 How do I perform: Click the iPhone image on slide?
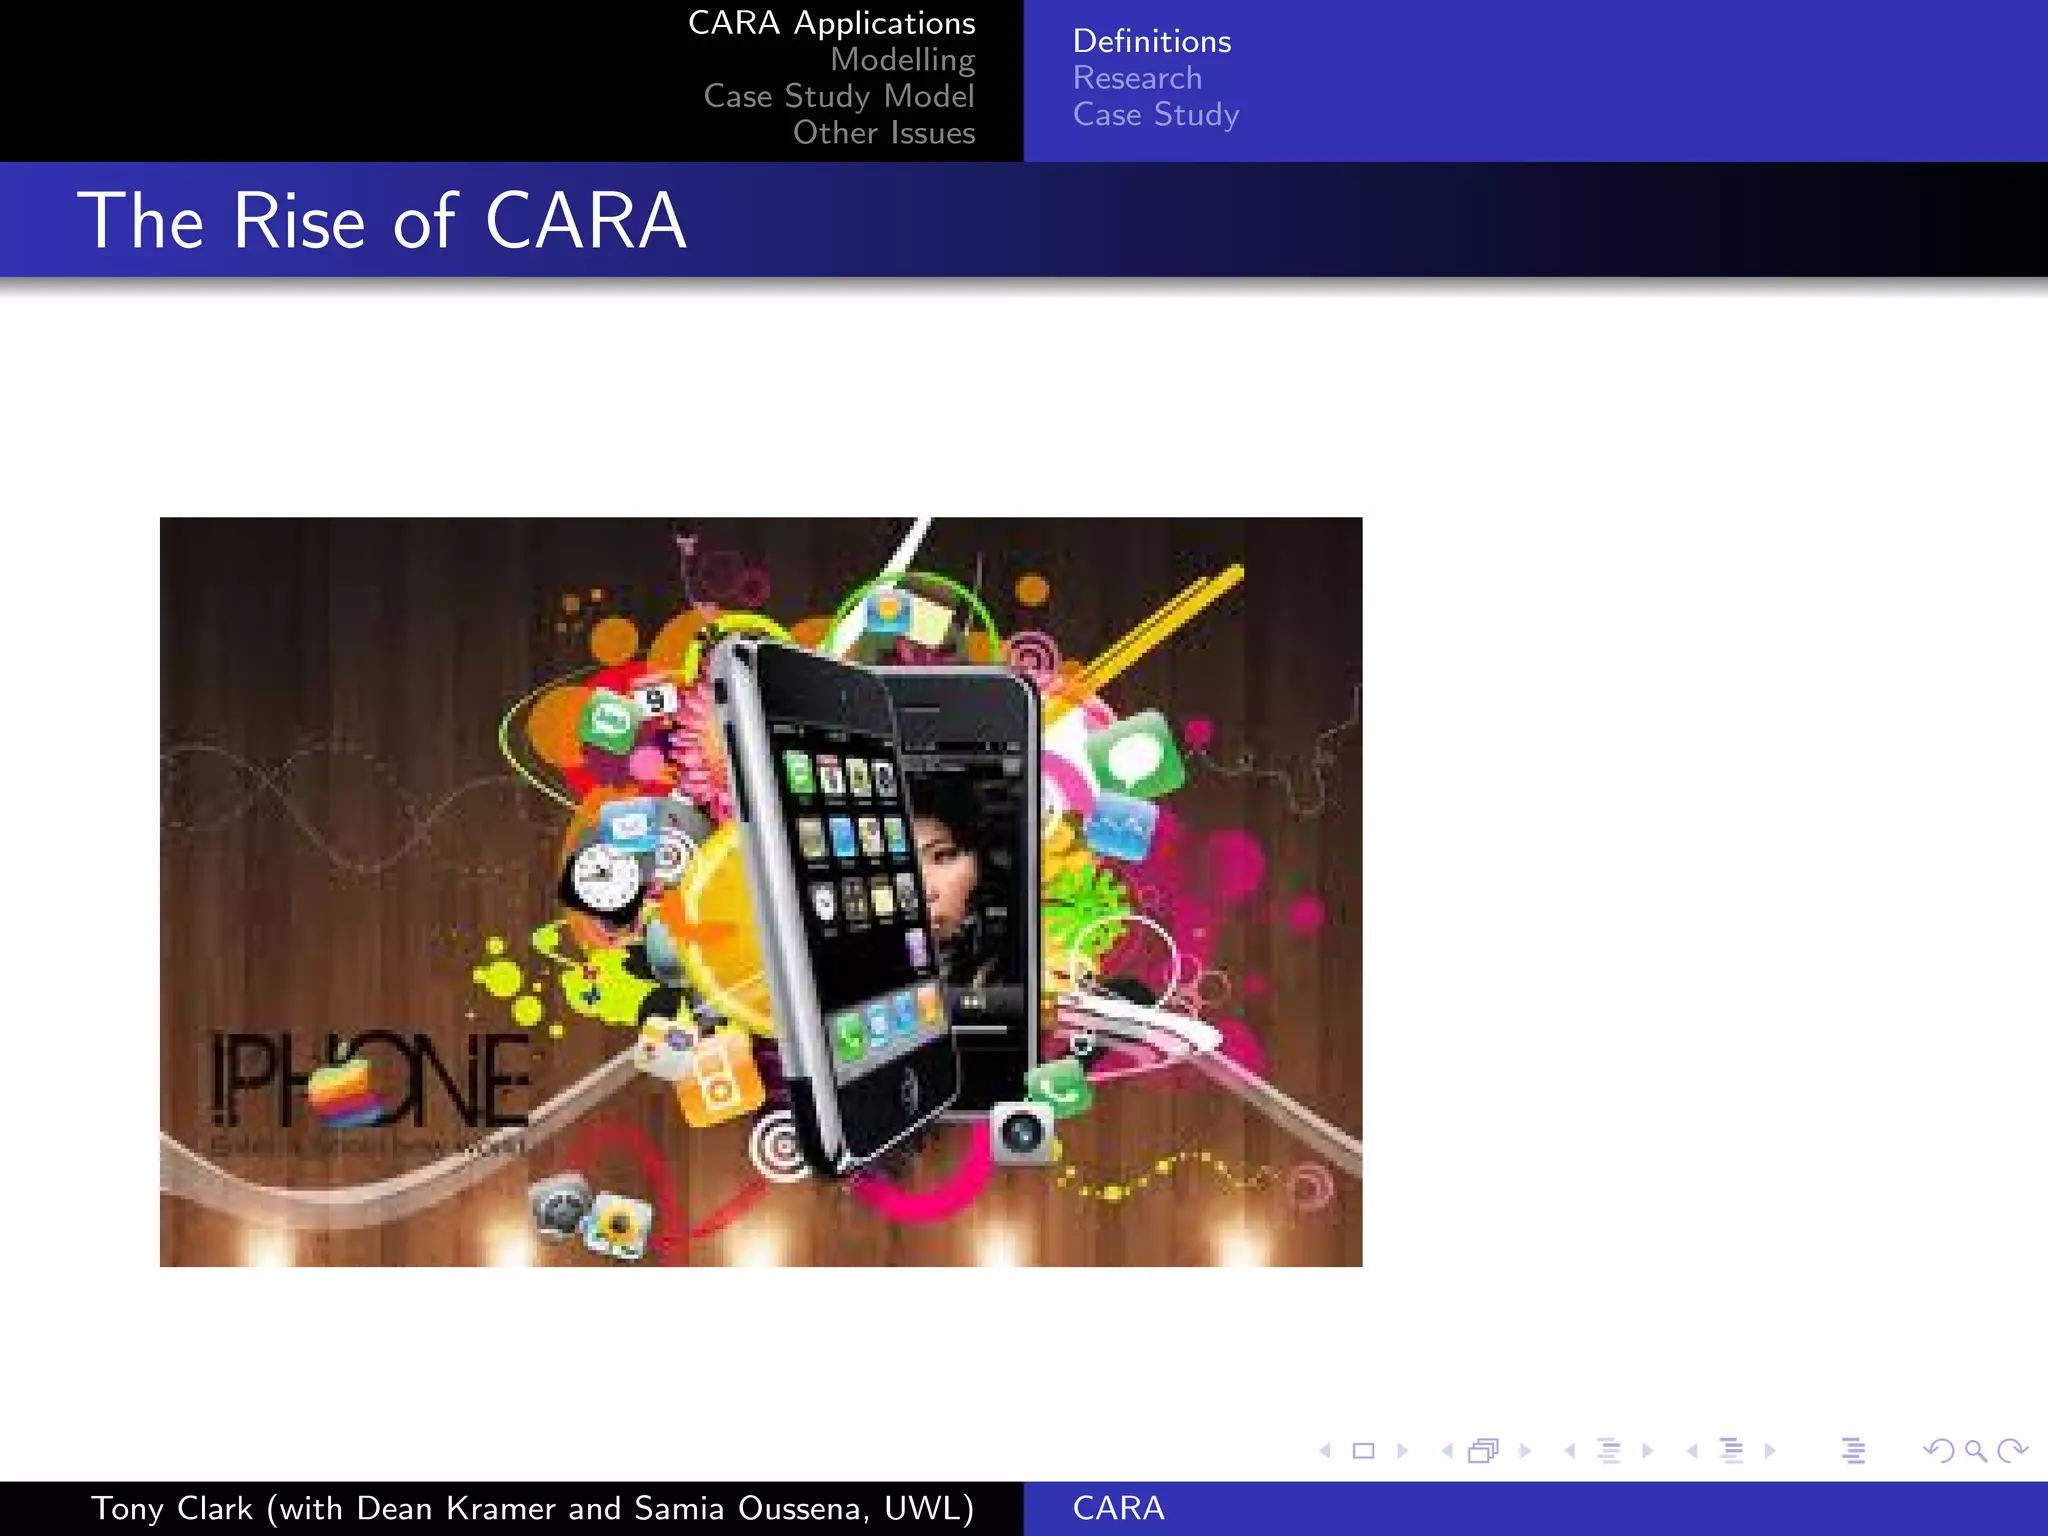click(x=761, y=892)
